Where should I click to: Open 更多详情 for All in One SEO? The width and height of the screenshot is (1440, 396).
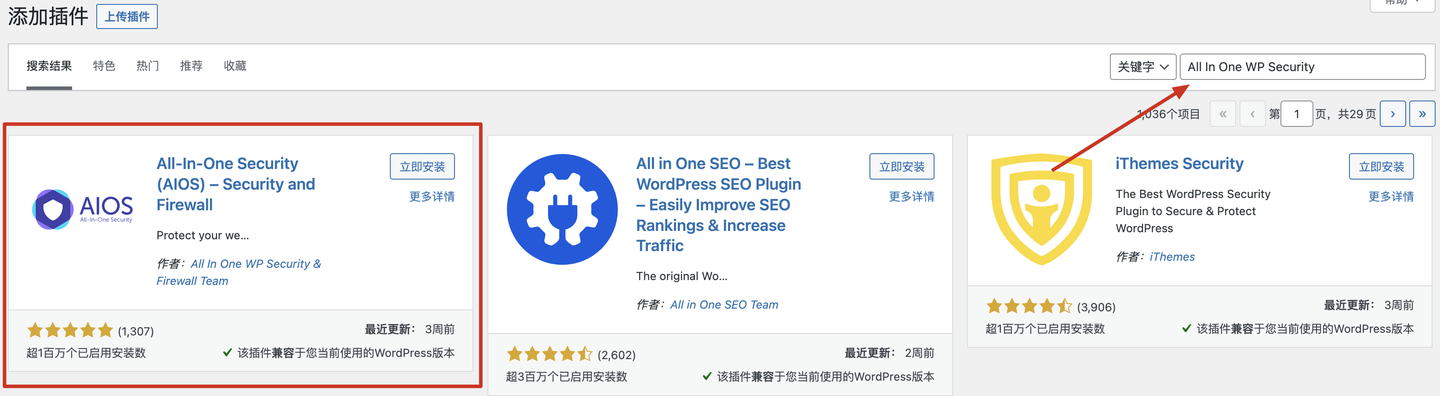coord(912,197)
